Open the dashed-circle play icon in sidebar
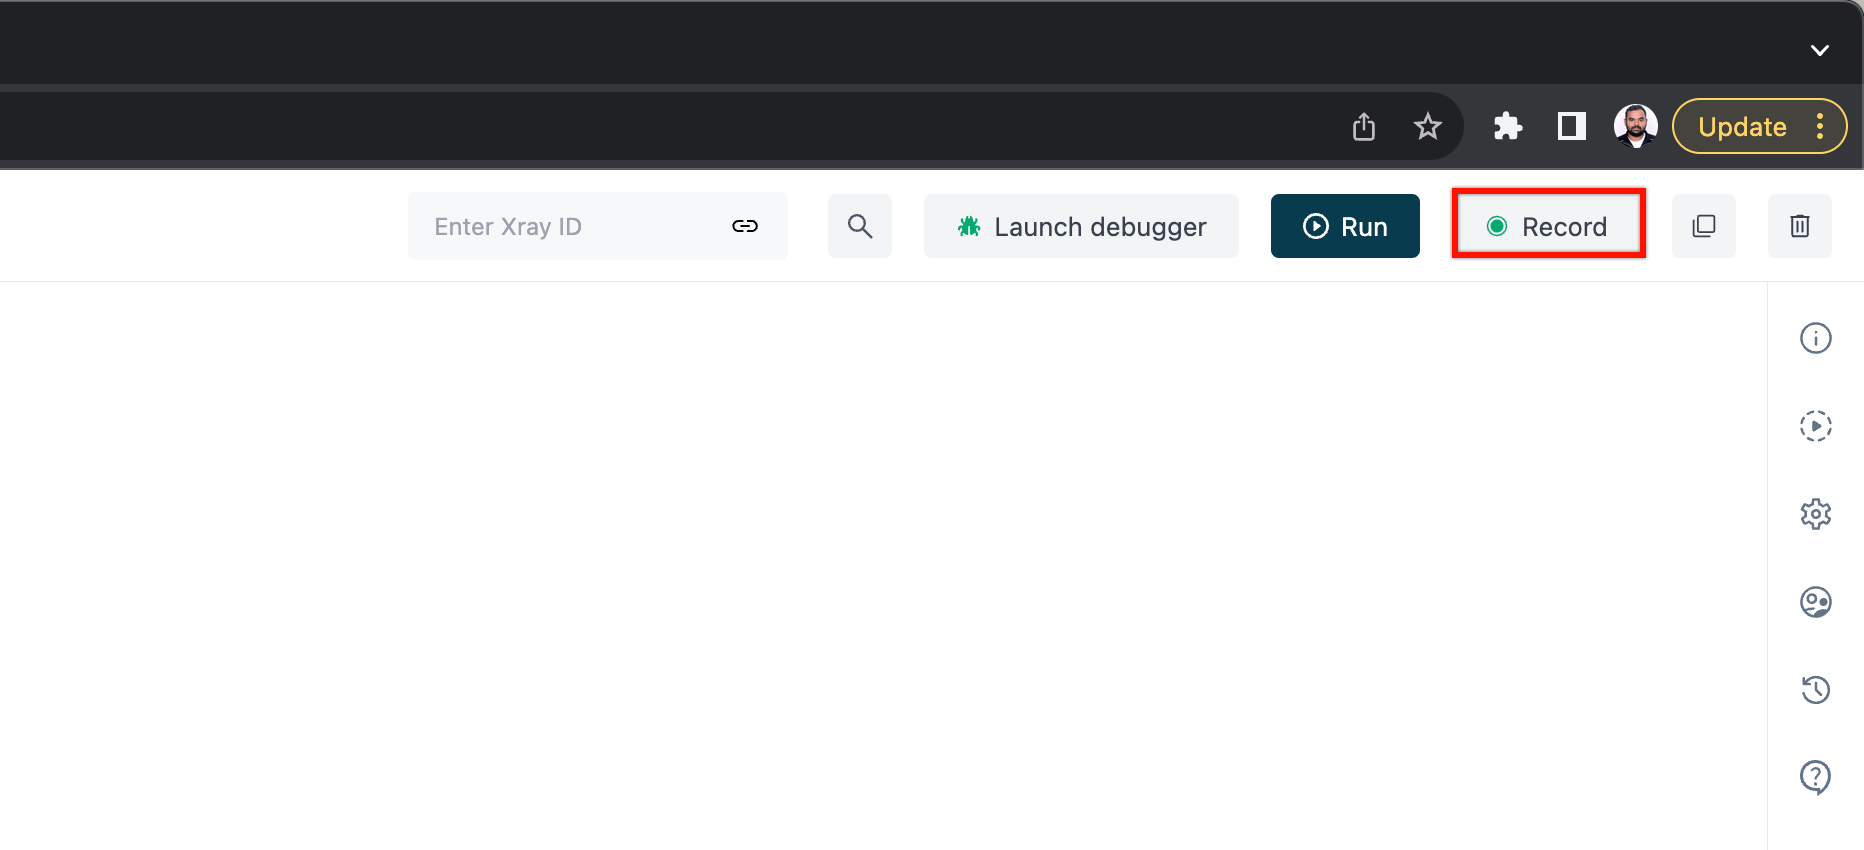1864x850 pixels. click(x=1816, y=426)
